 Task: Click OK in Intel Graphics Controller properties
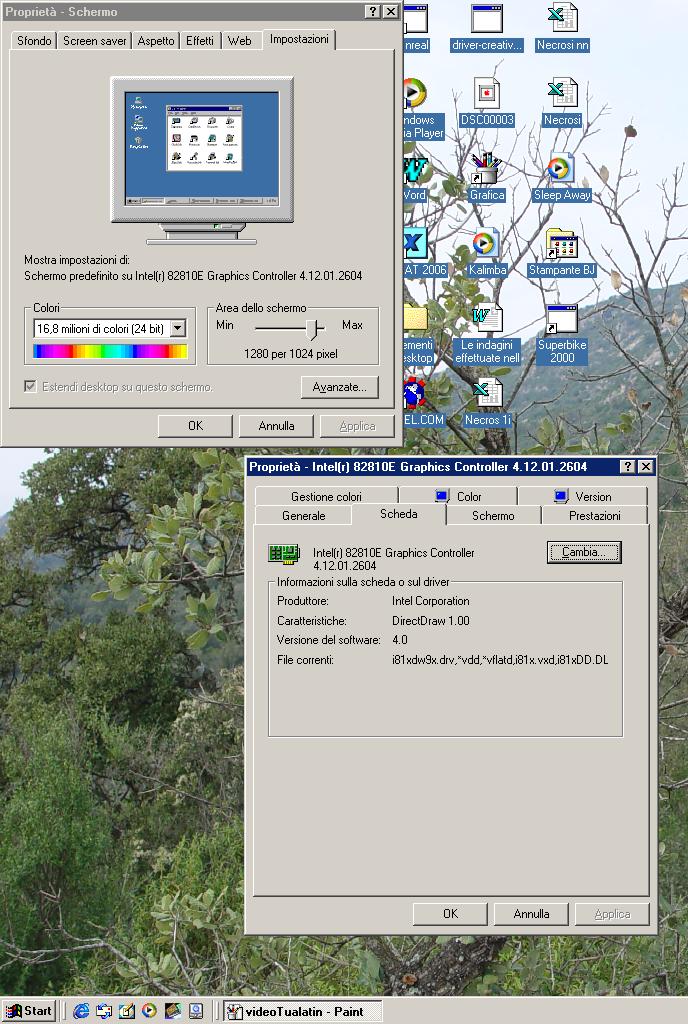(x=450, y=914)
